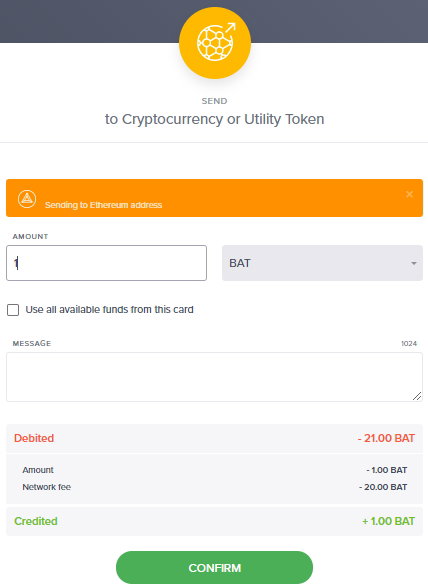Grab the message box resize handle
Screen dimensions: 428x588
[x=417, y=396]
